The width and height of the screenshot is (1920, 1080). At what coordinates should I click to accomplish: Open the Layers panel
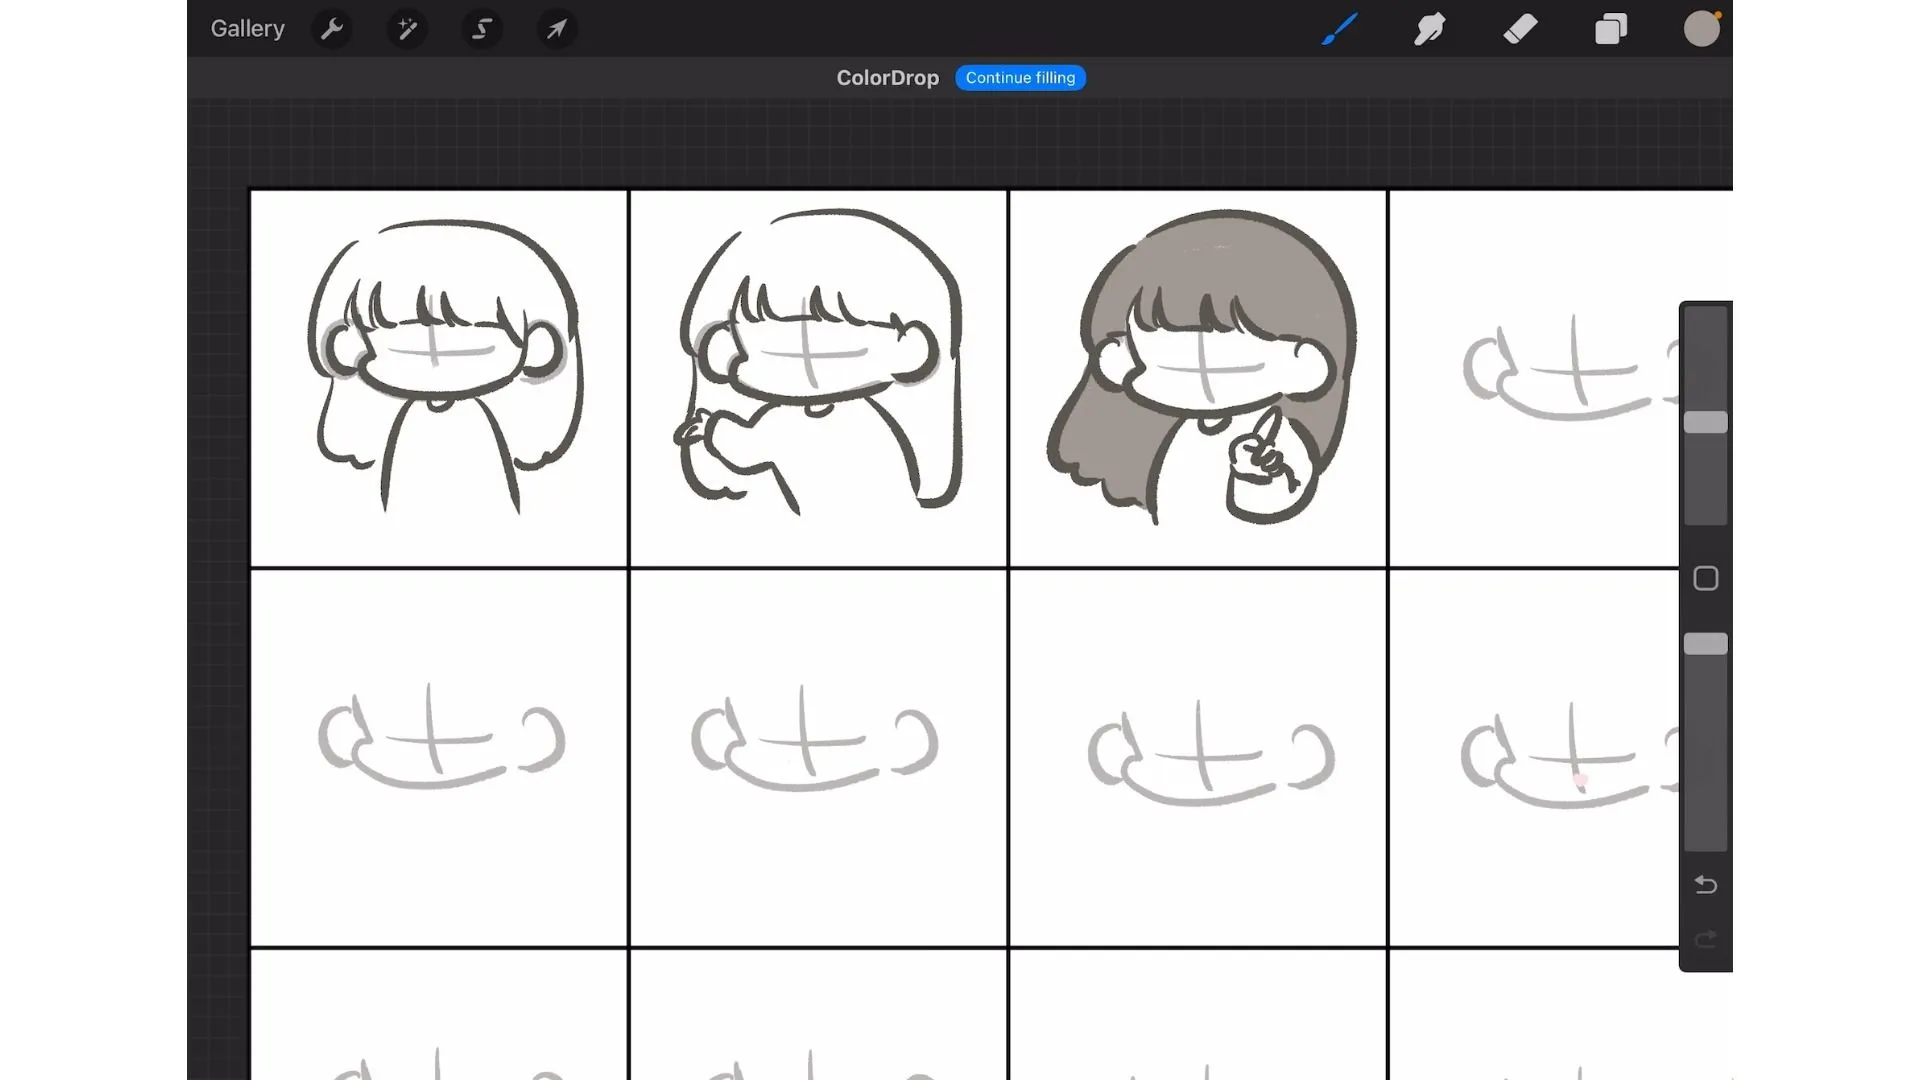[1610, 29]
